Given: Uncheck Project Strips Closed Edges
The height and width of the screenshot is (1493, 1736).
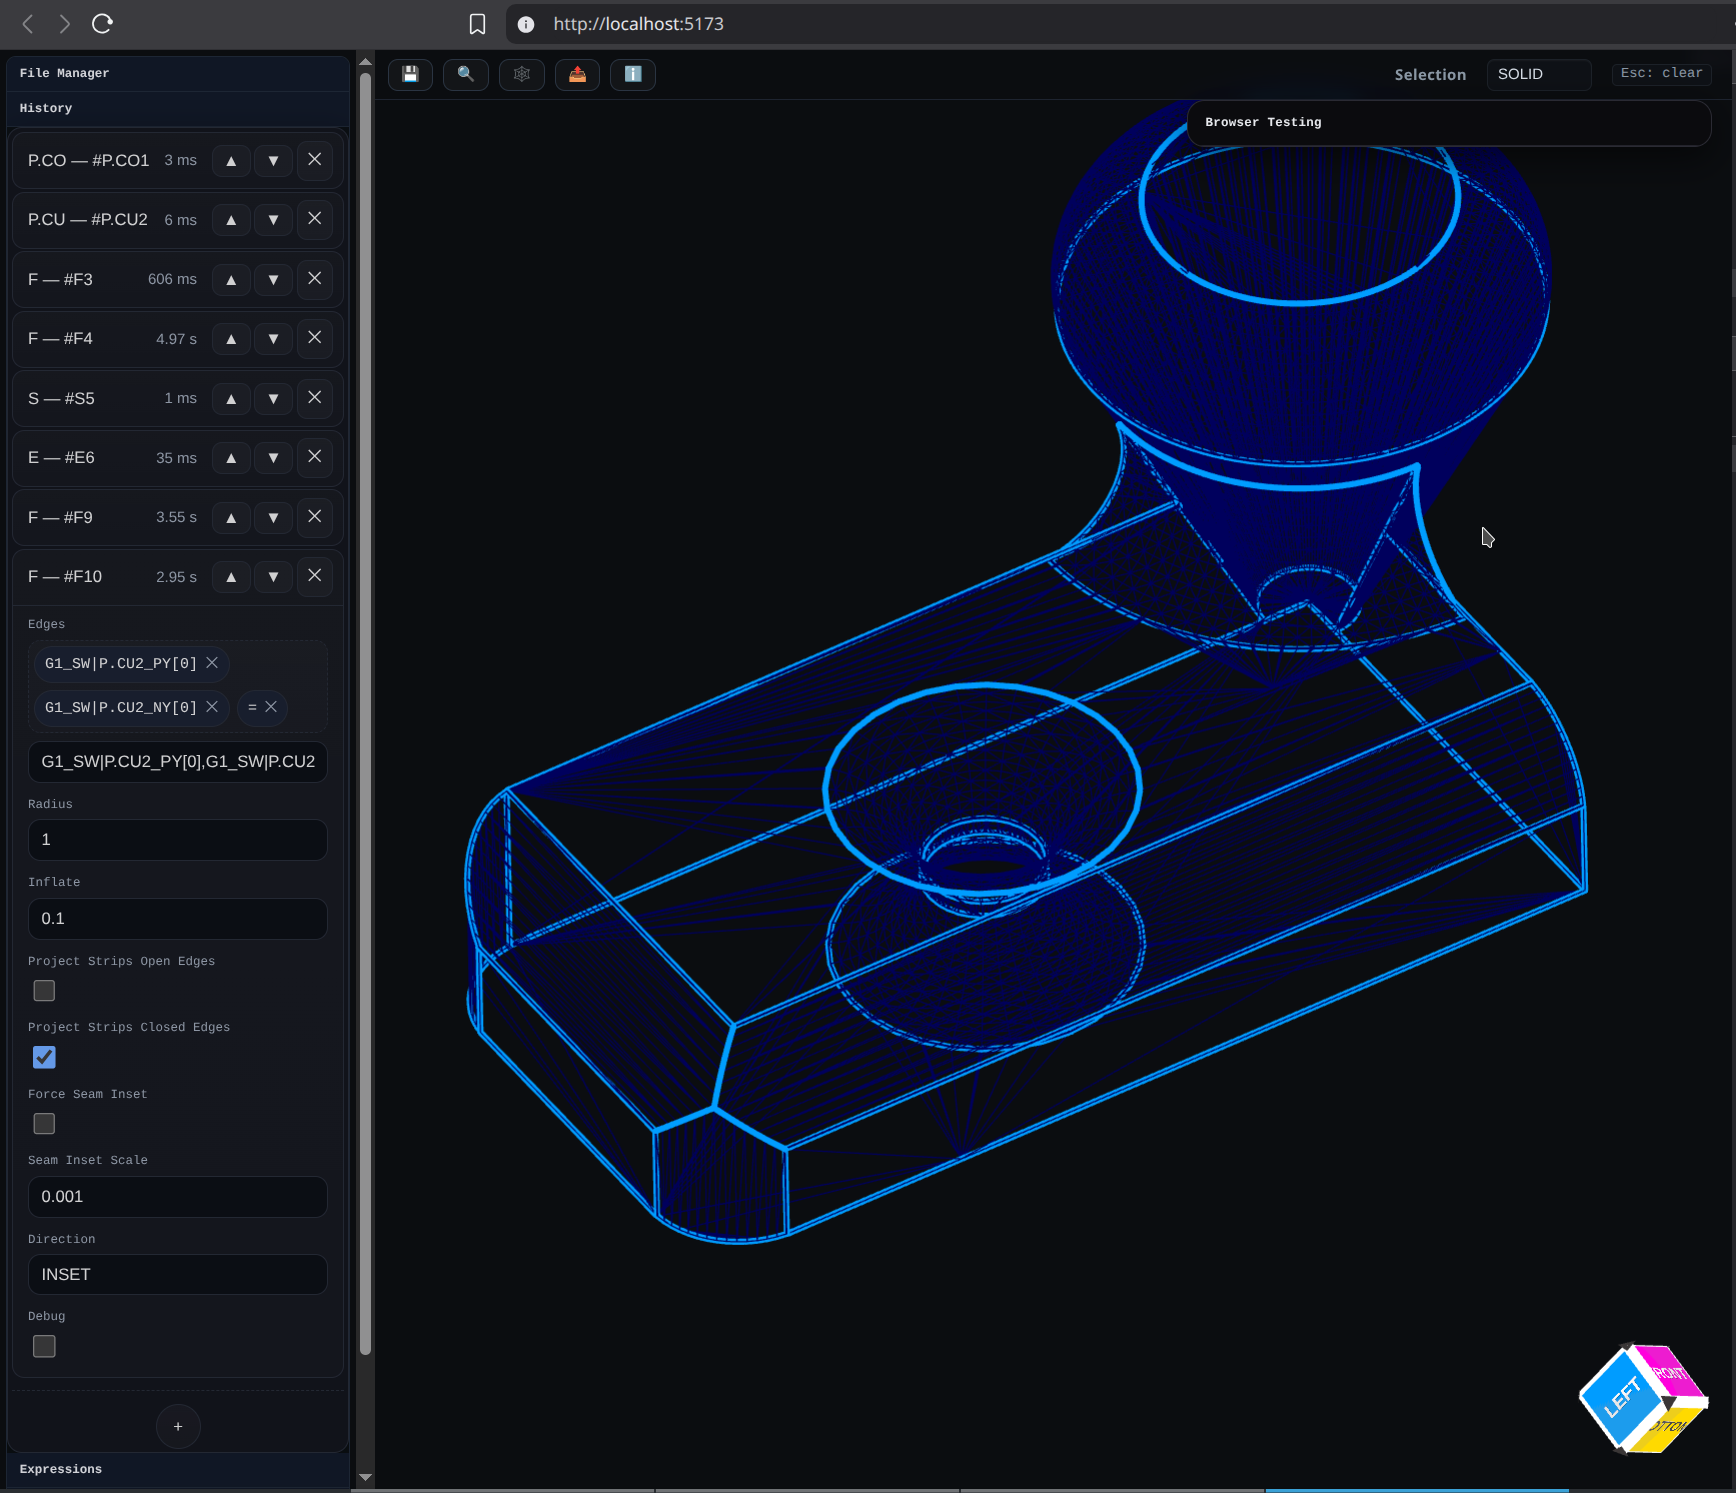Looking at the screenshot, I should click(44, 1057).
